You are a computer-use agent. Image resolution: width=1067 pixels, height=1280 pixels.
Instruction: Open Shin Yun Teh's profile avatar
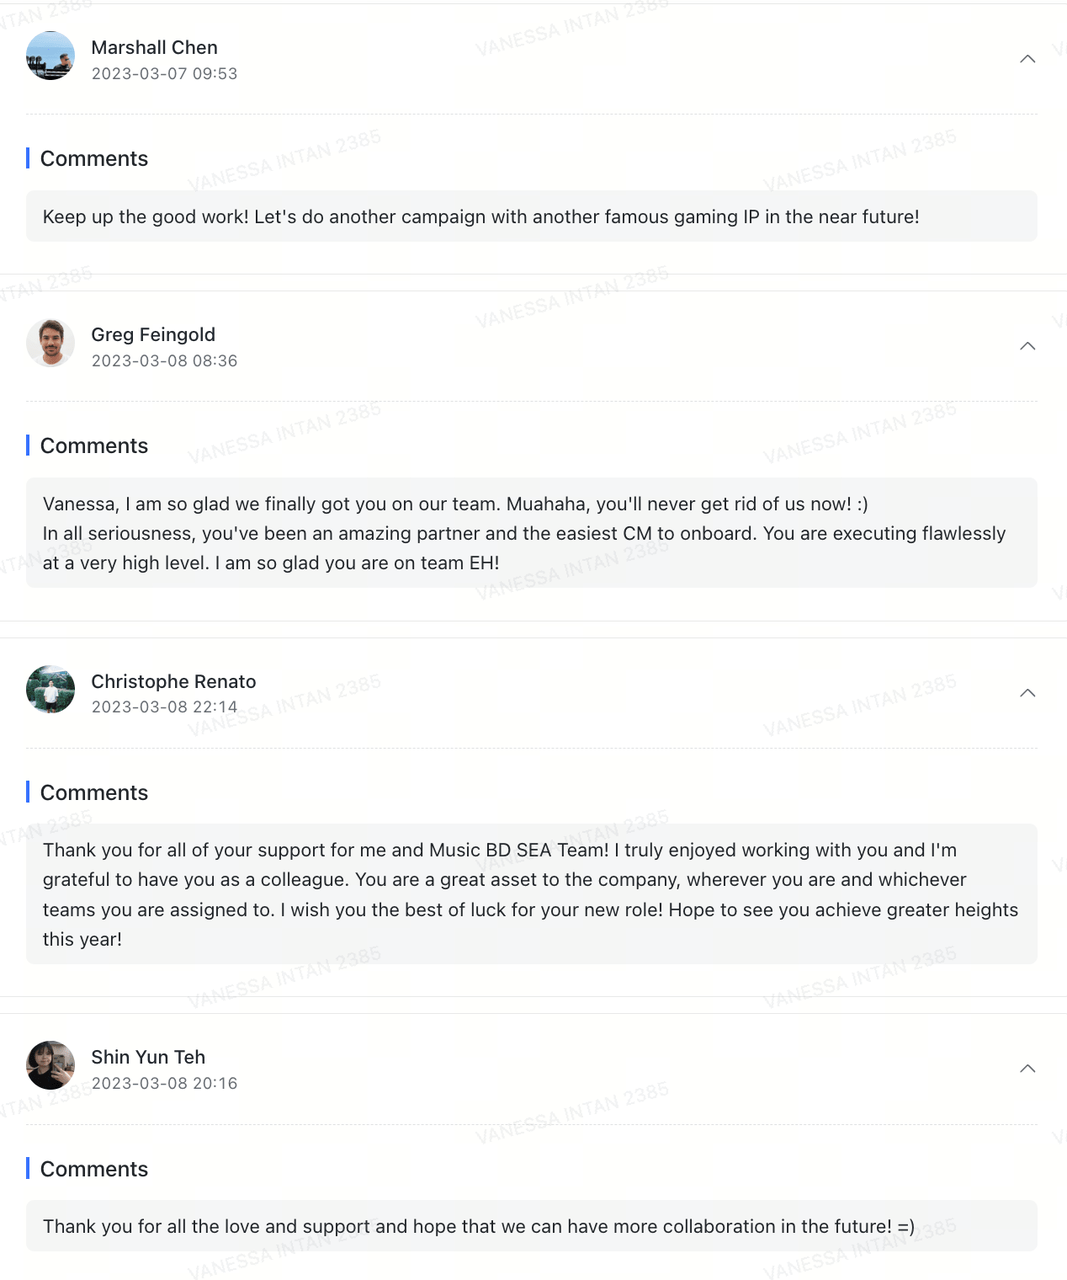point(50,1065)
